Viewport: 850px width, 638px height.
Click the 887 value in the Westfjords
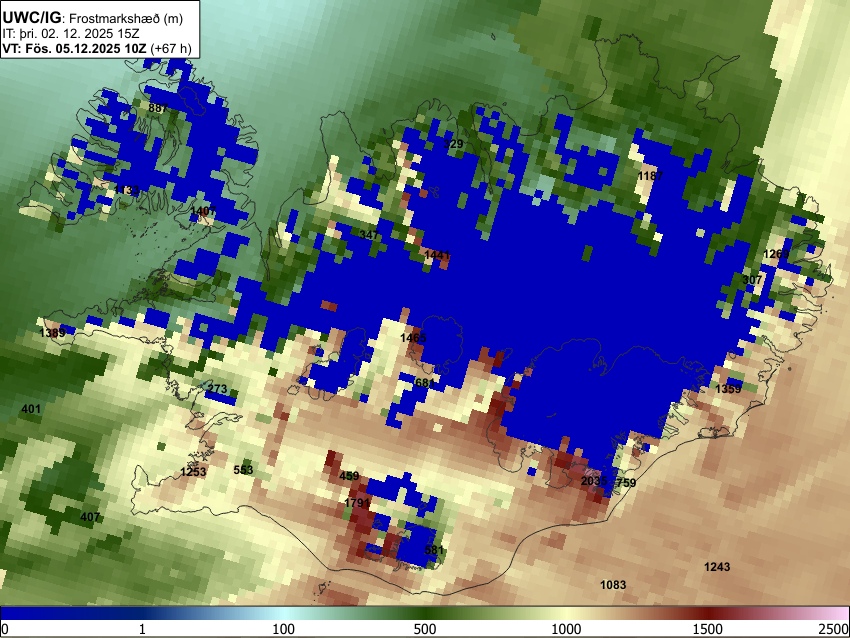click(158, 108)
